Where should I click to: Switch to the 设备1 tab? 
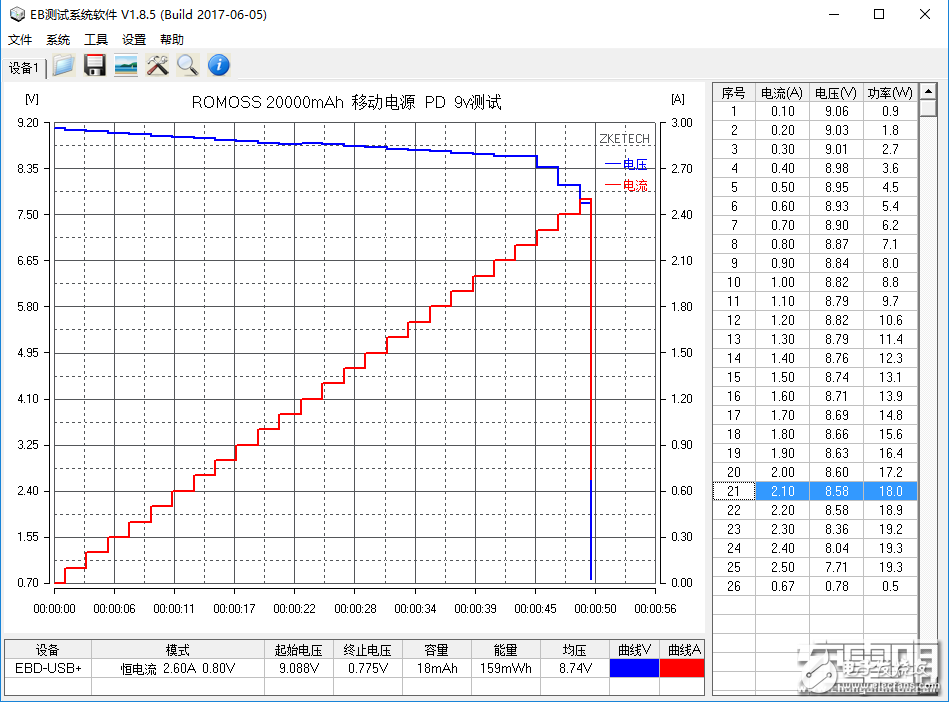pyautogui.click(x=22, y=67)
